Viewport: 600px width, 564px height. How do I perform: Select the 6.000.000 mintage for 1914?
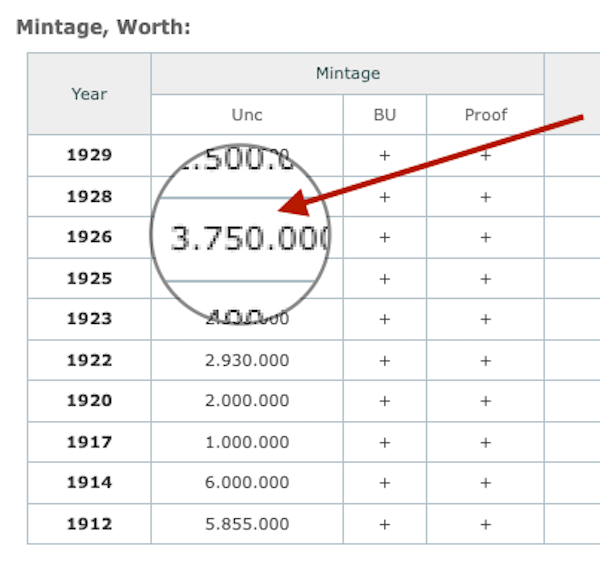(247, 483)
